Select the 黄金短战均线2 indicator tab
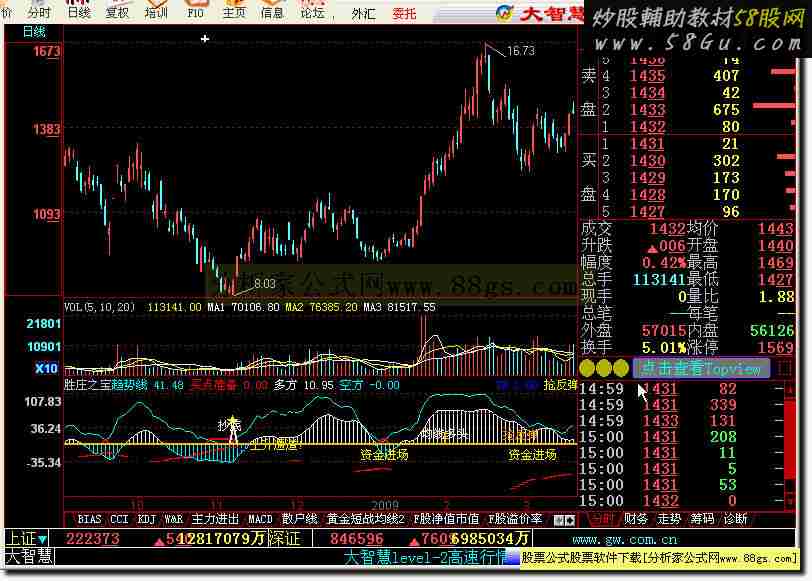The image size is (812, 581). click(366, 519)
